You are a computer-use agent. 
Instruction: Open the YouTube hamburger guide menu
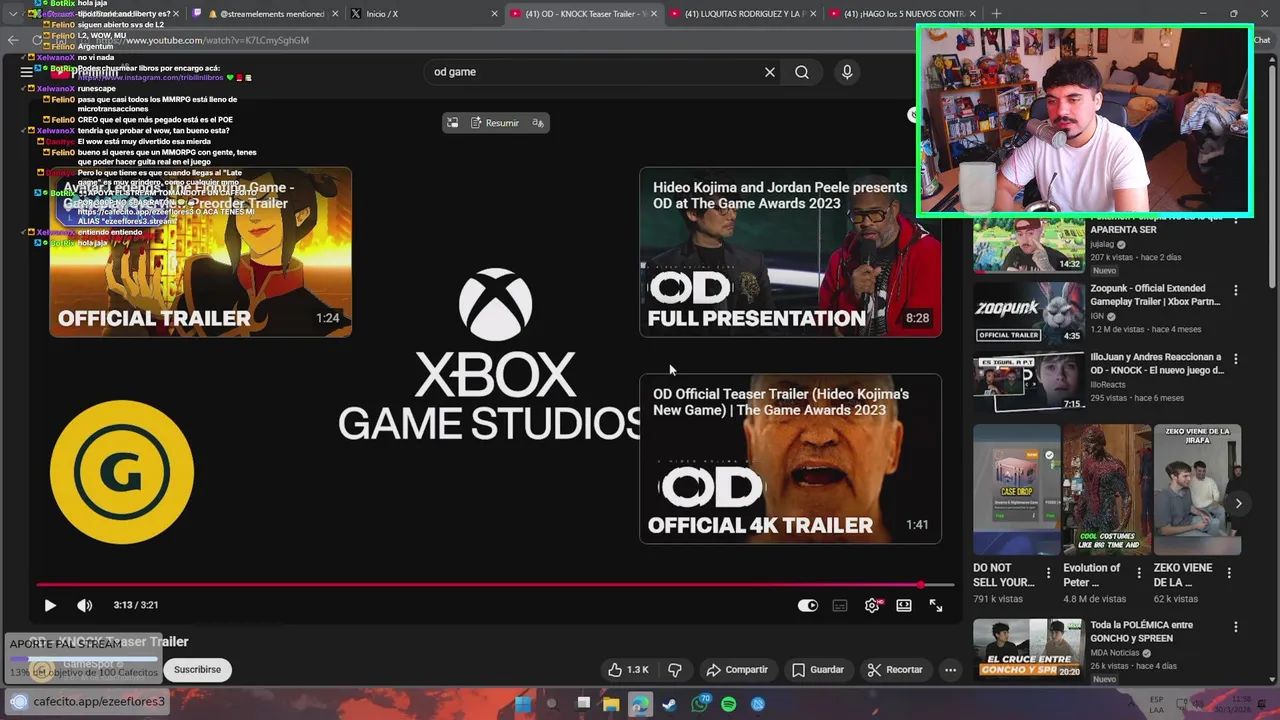26,72
